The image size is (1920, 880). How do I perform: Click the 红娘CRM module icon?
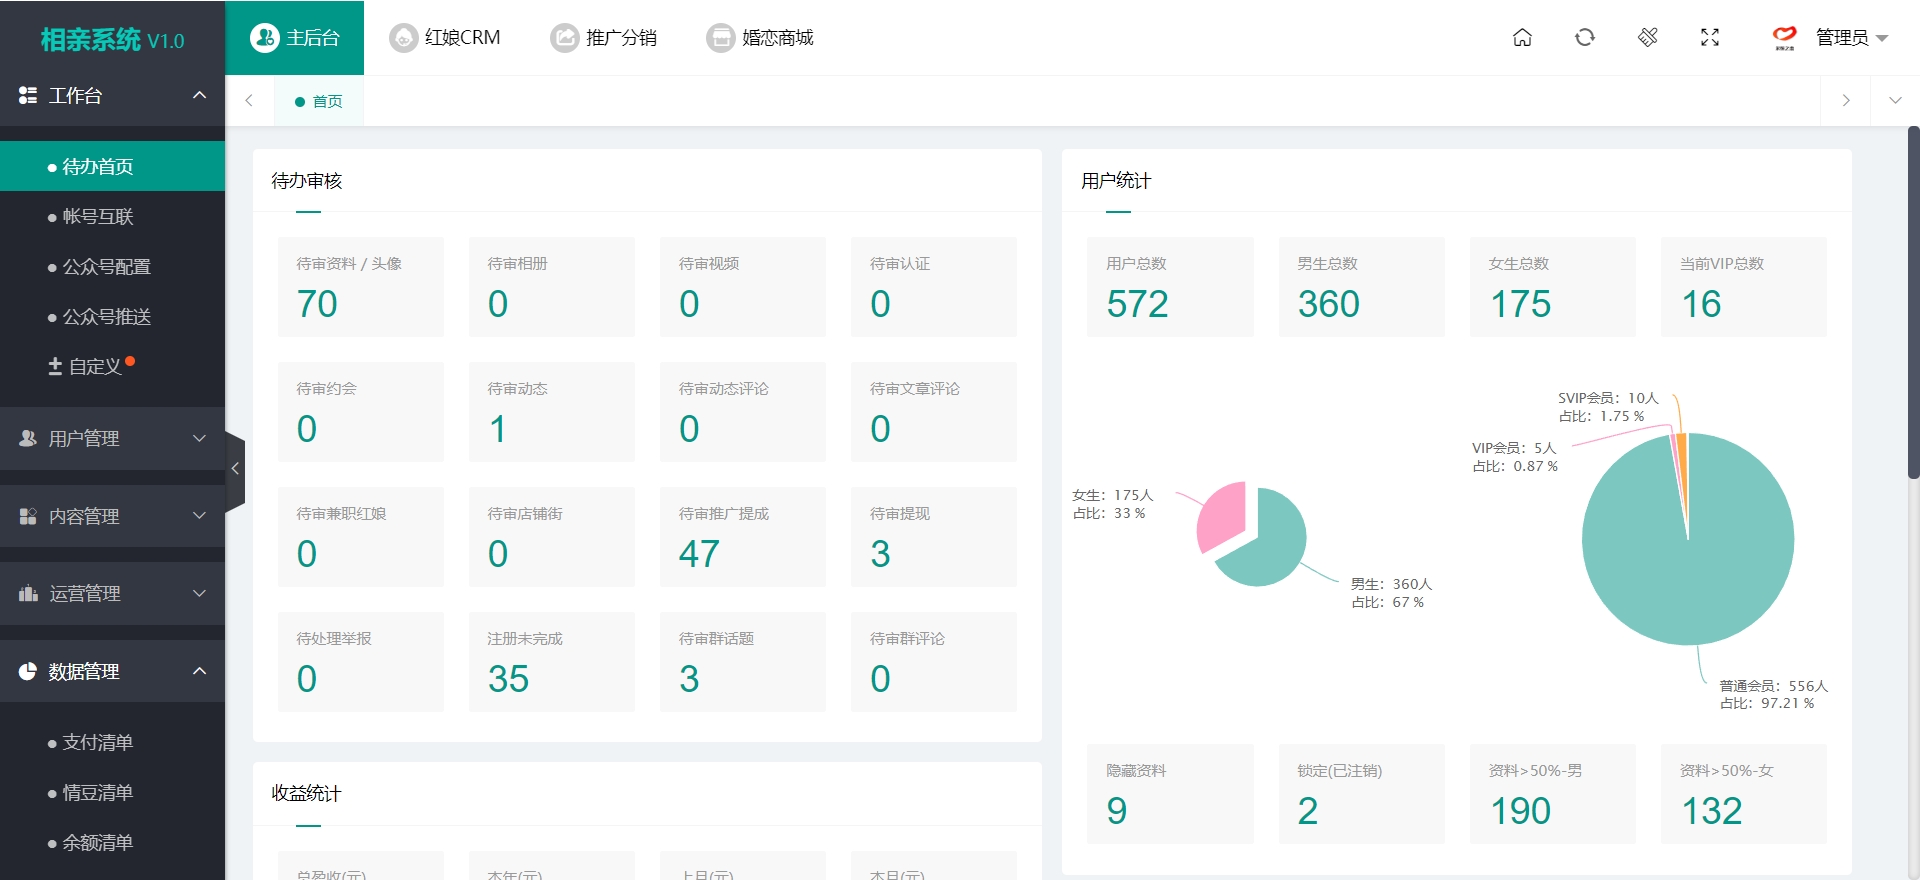pyautogui.click(x=403, y=38)
